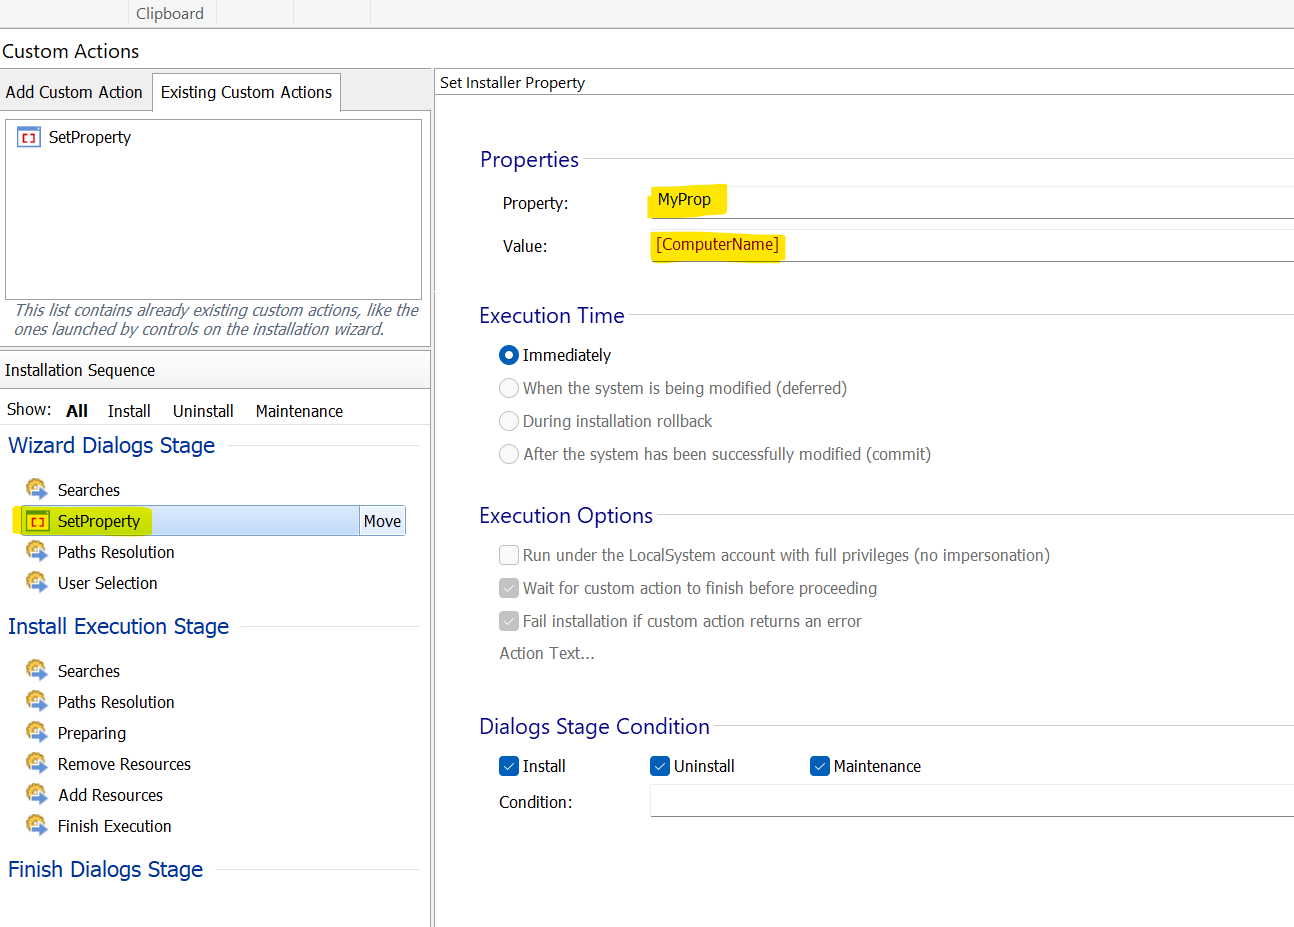The image size is (1294, 927).
Task: Click the SetProperty icon in existing actions list
Action: pos(29,138)
